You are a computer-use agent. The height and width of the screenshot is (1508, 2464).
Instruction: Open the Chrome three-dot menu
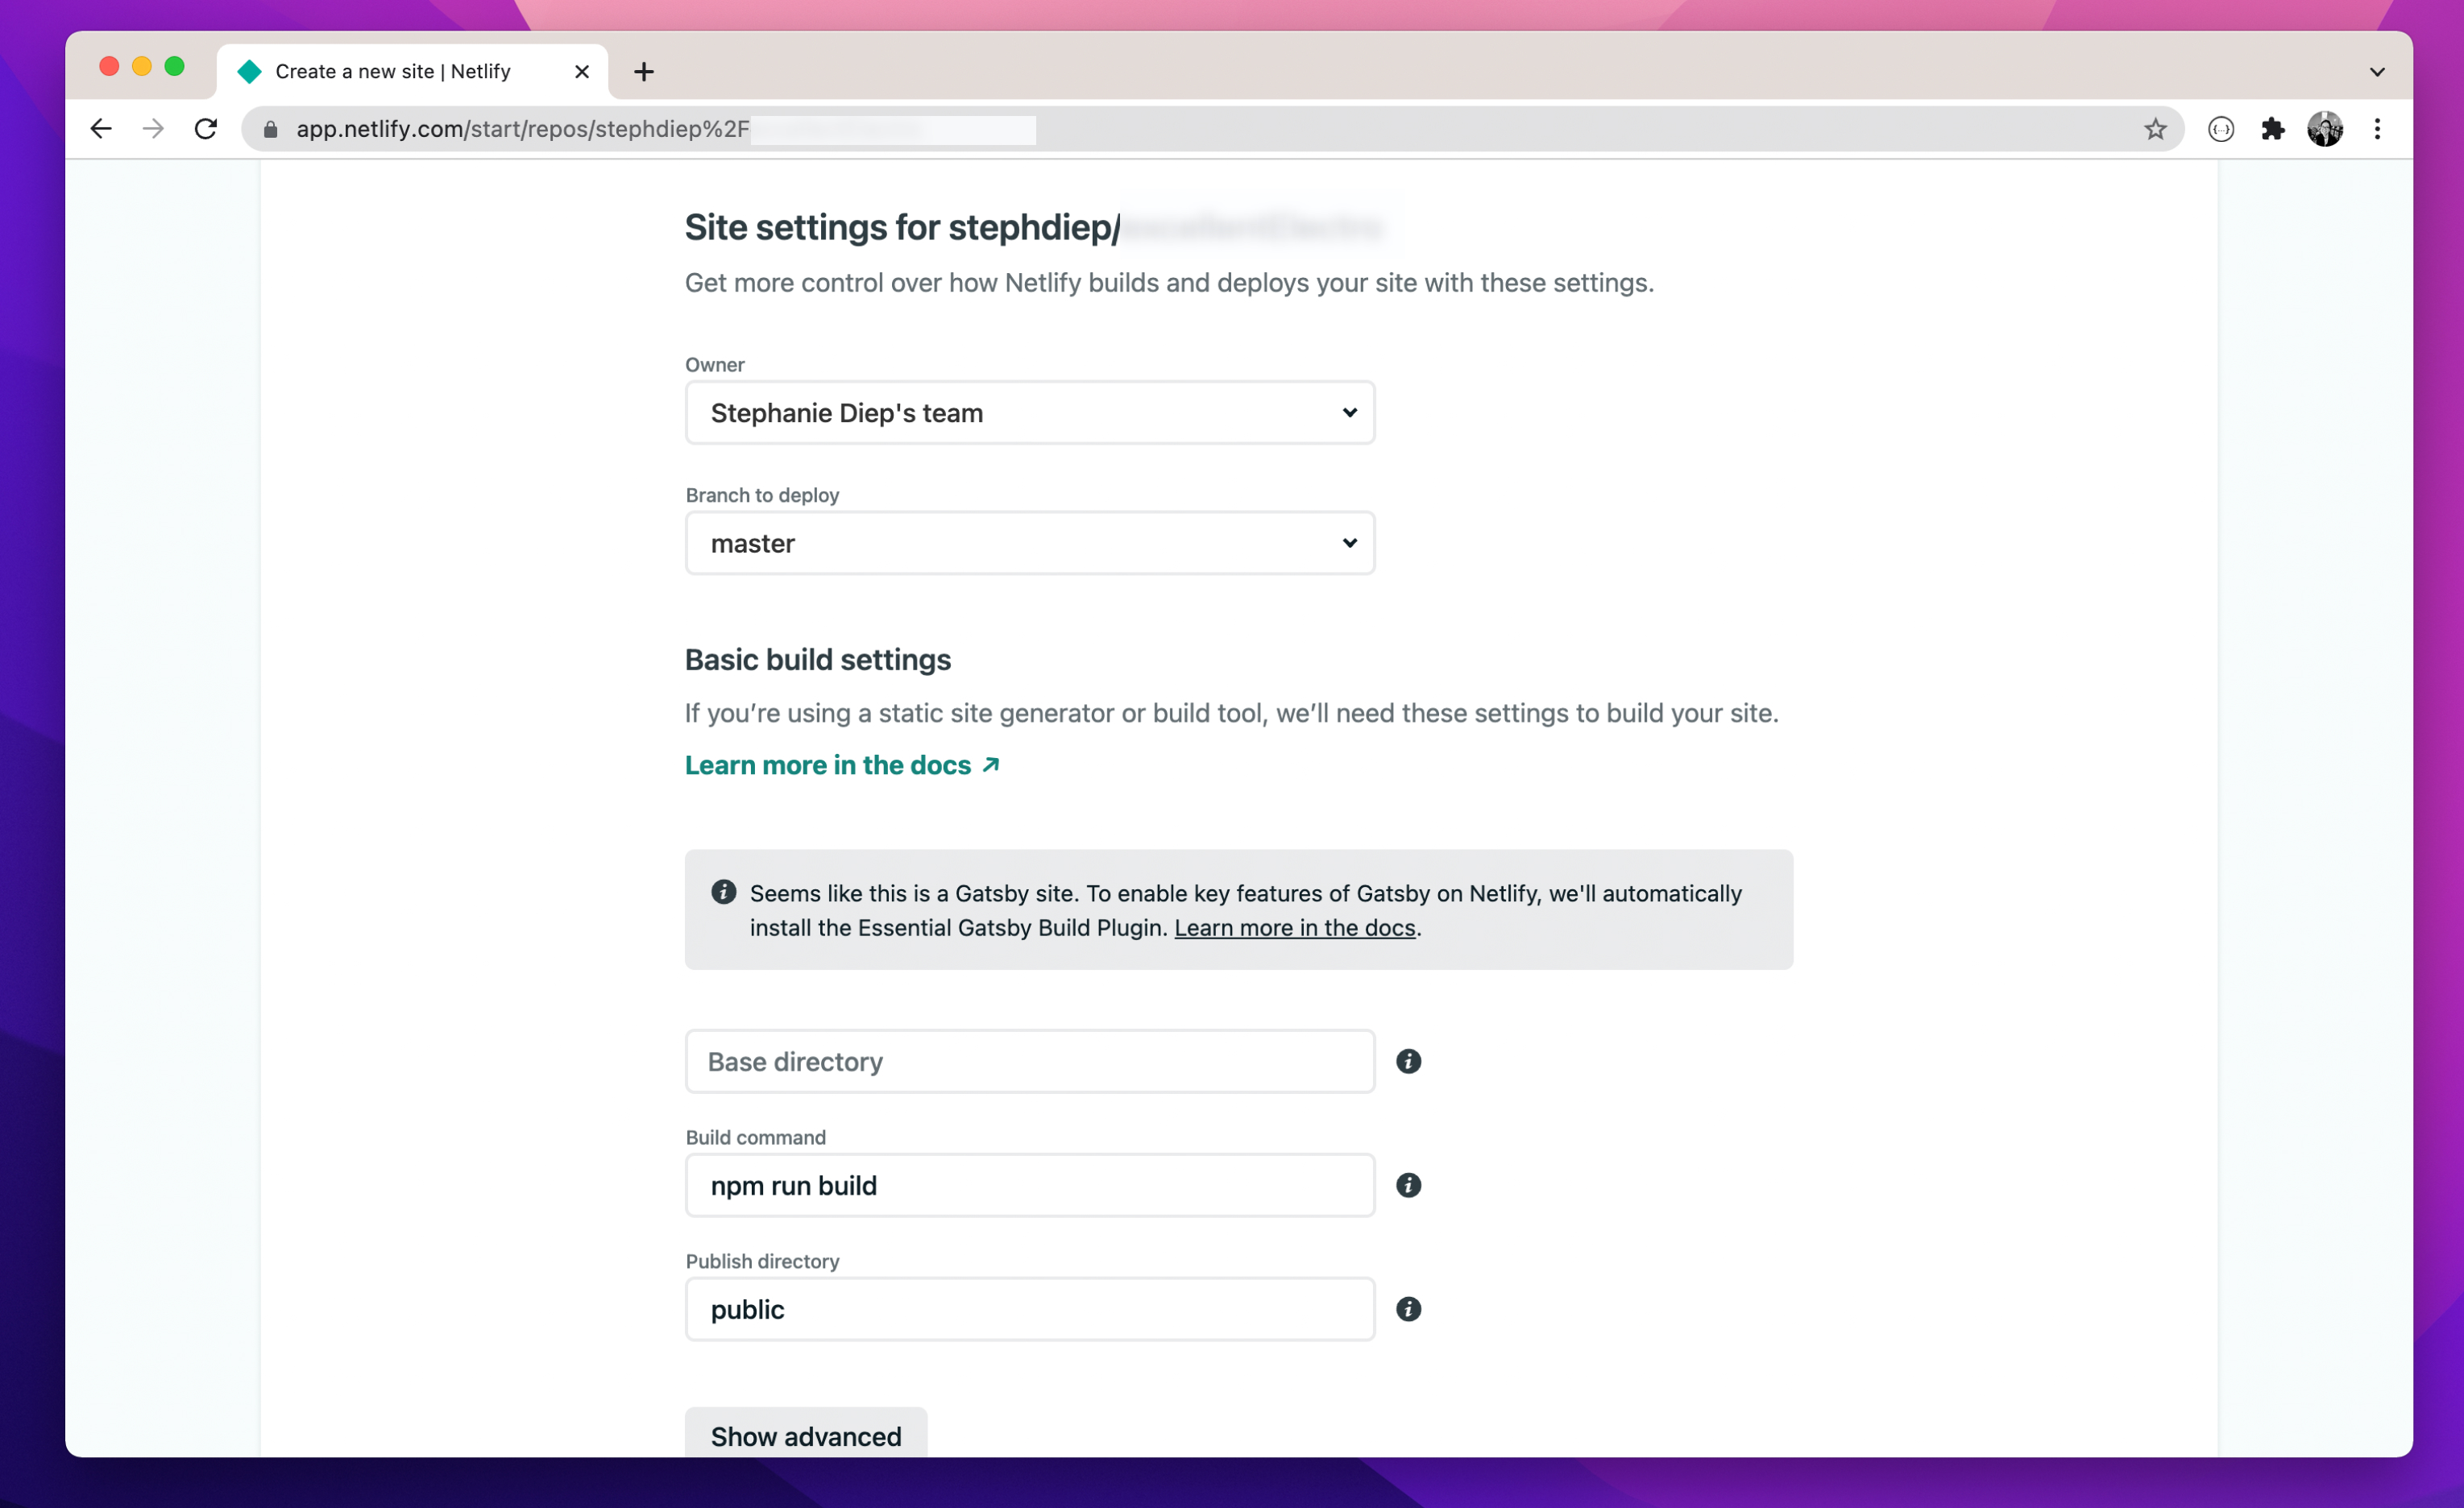[2377, 129]
